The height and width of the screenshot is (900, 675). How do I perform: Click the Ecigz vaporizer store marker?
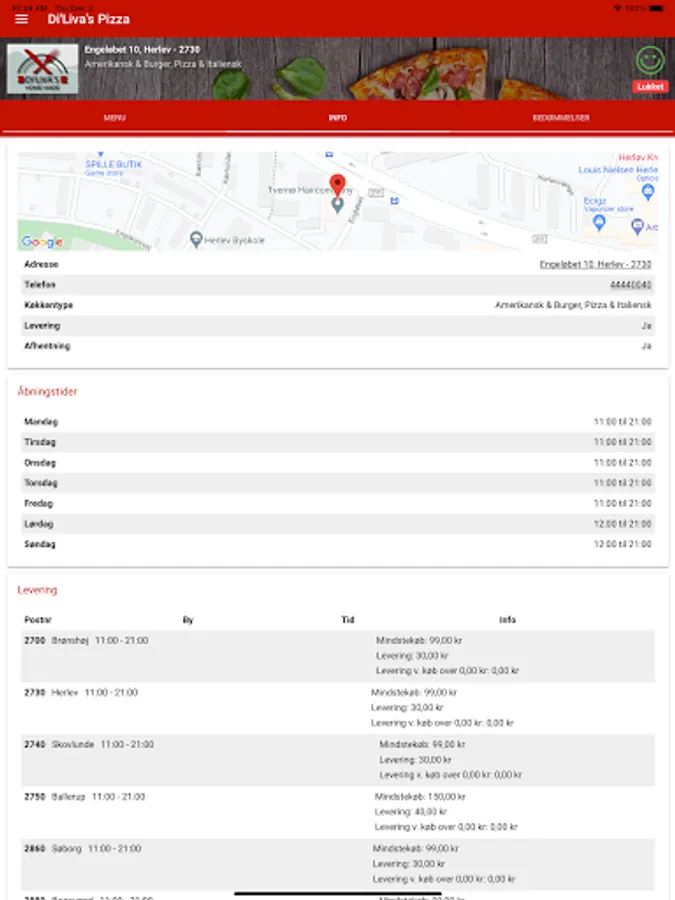pyautogui.click(x=599, y=222)
